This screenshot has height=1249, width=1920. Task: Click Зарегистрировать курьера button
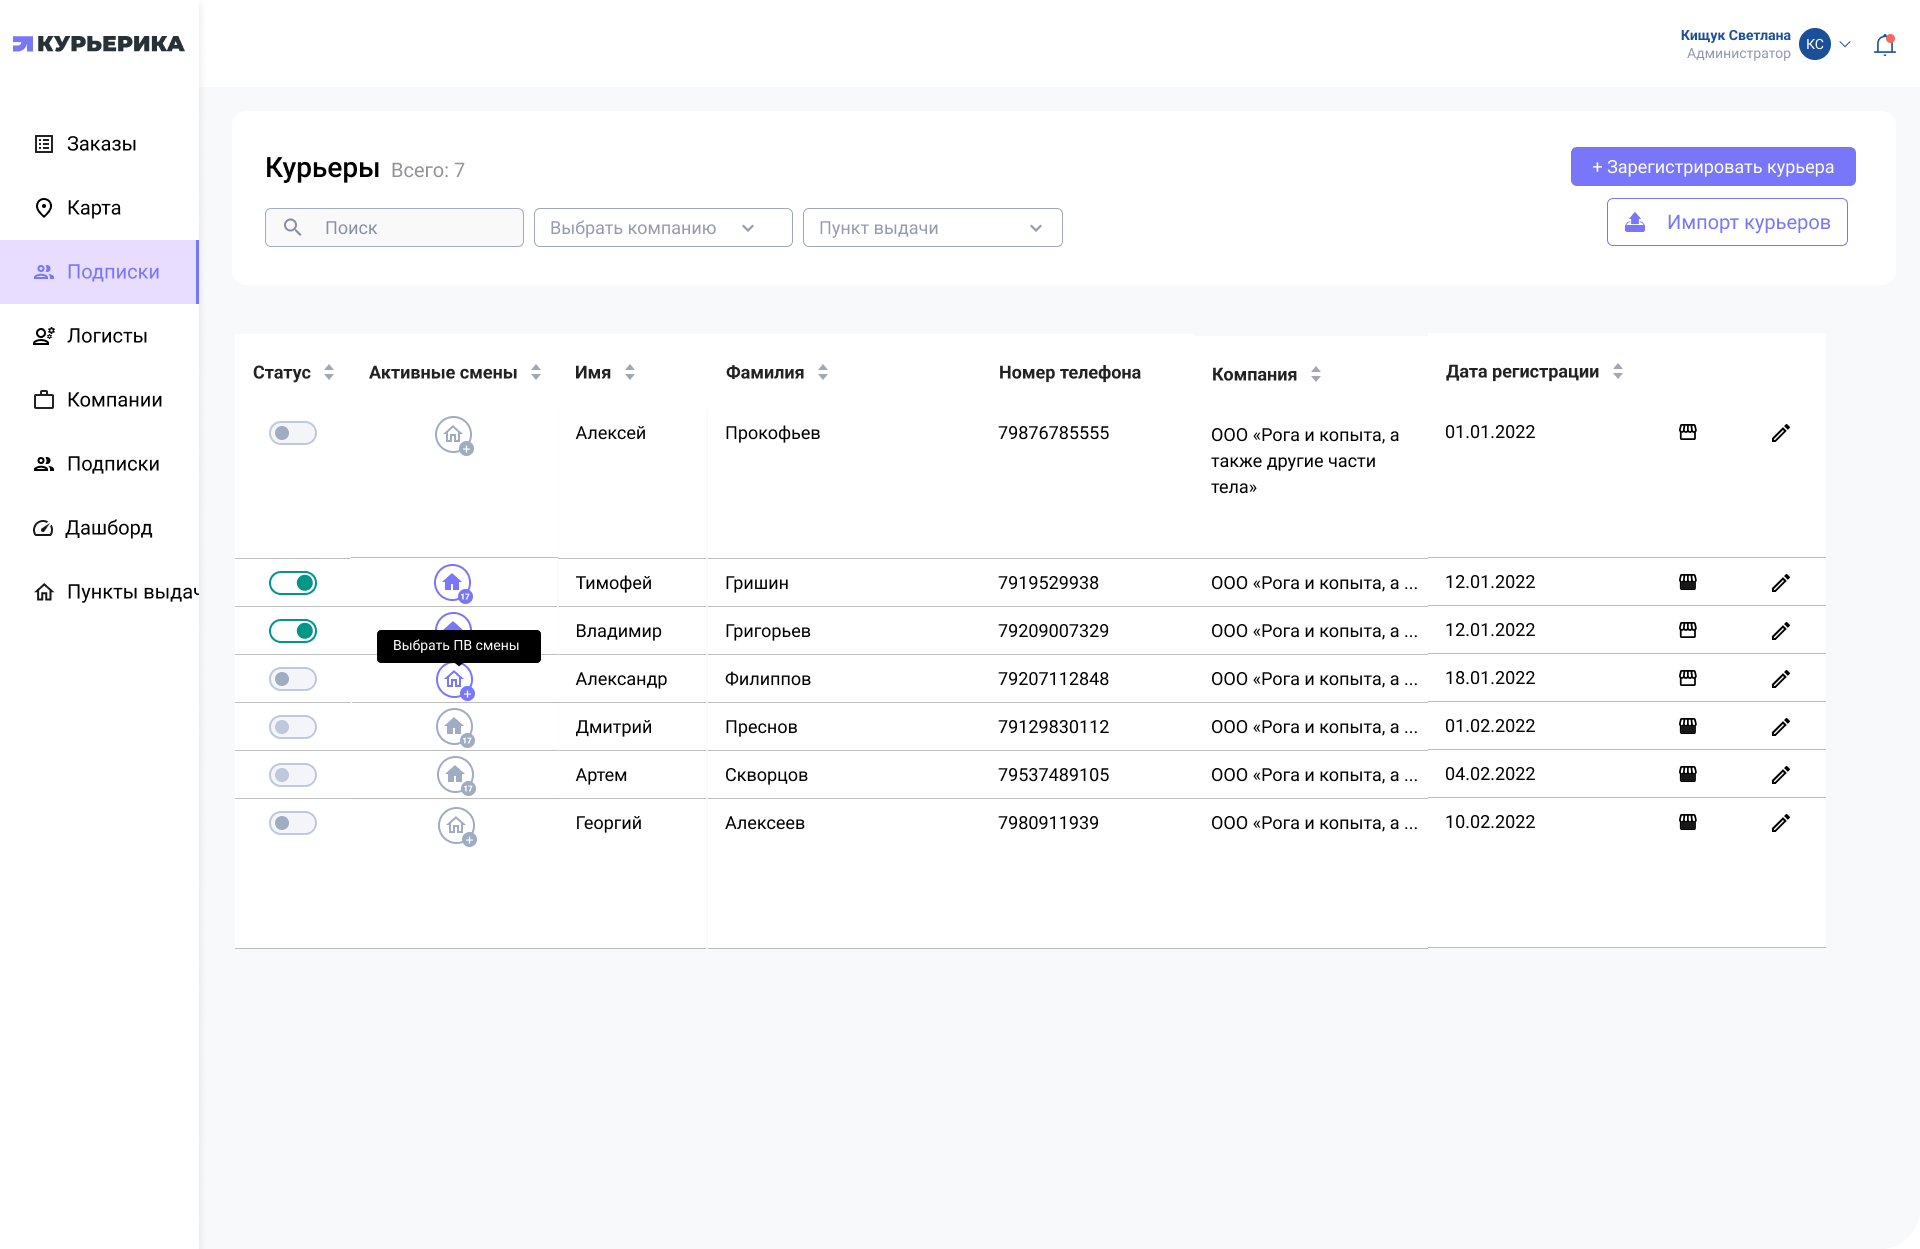point(1712,167)
